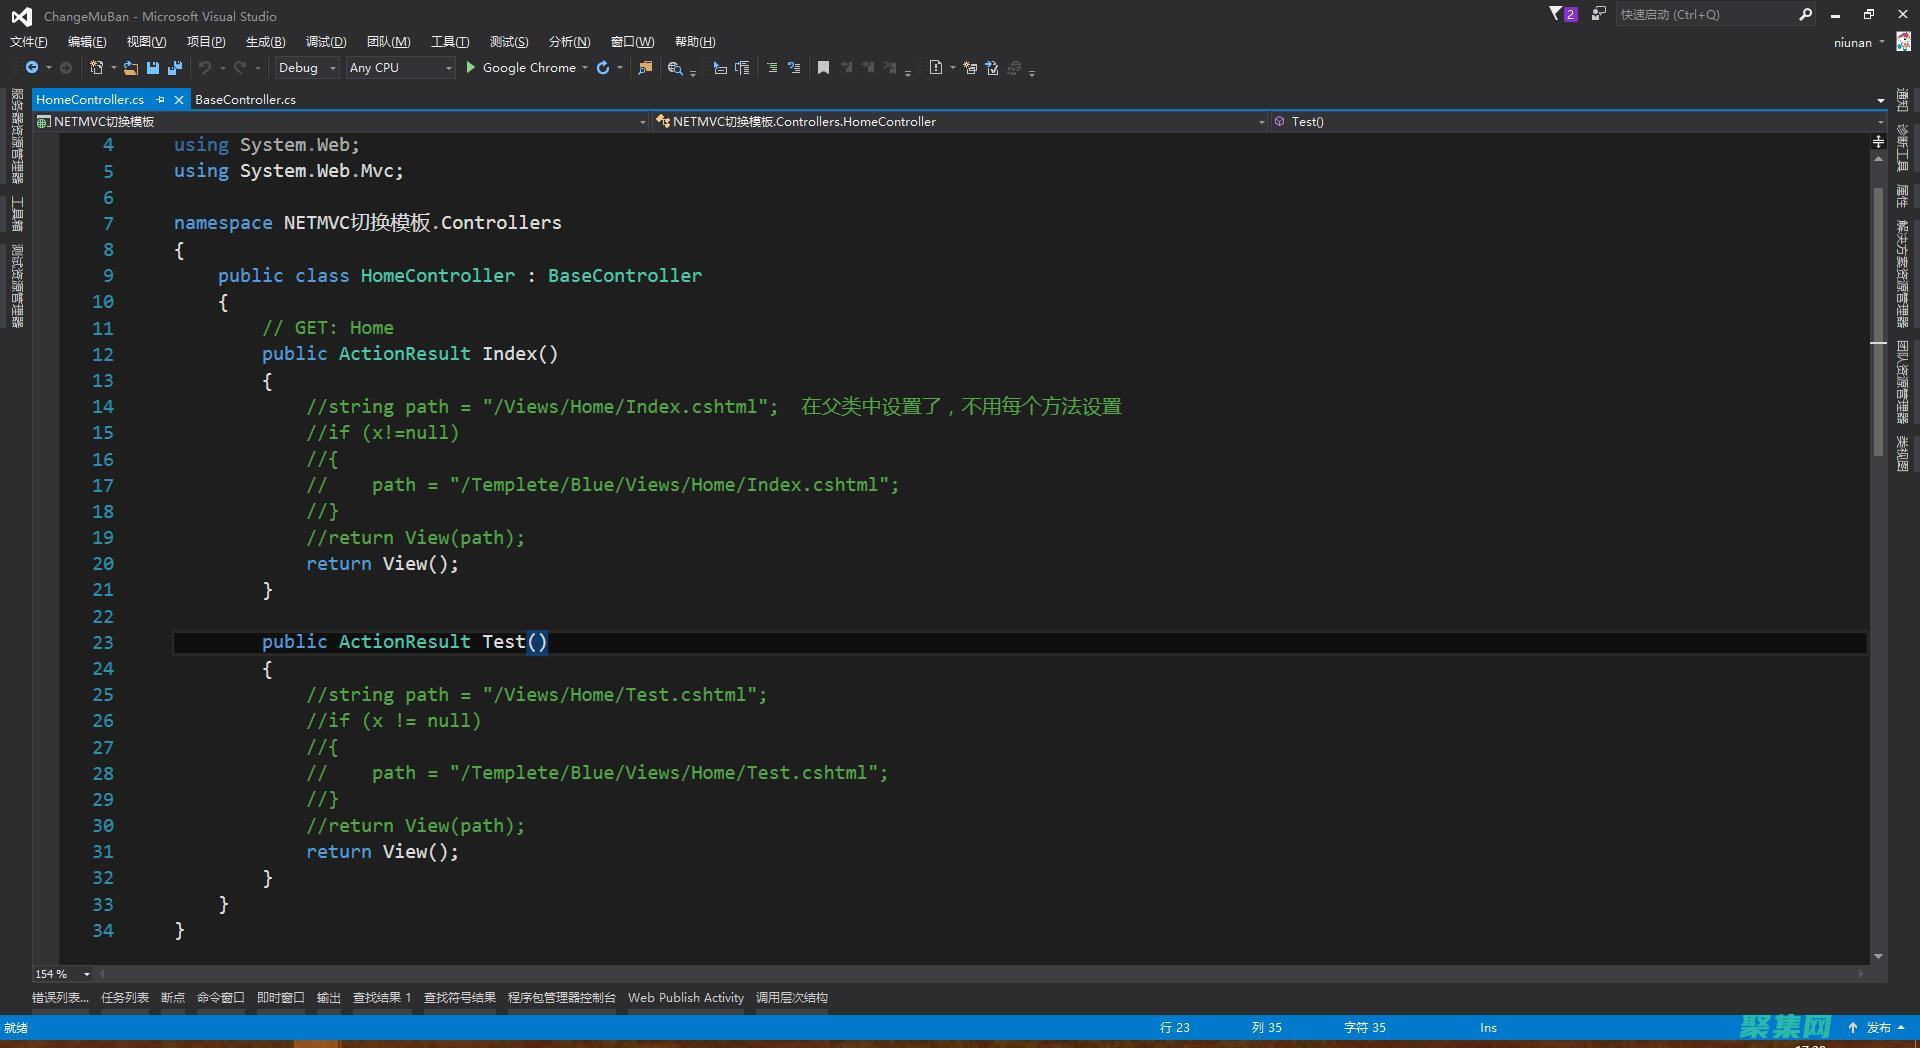
Task: Toggle a bookmark using the bookmark icon
Action: tap(823, 68)
